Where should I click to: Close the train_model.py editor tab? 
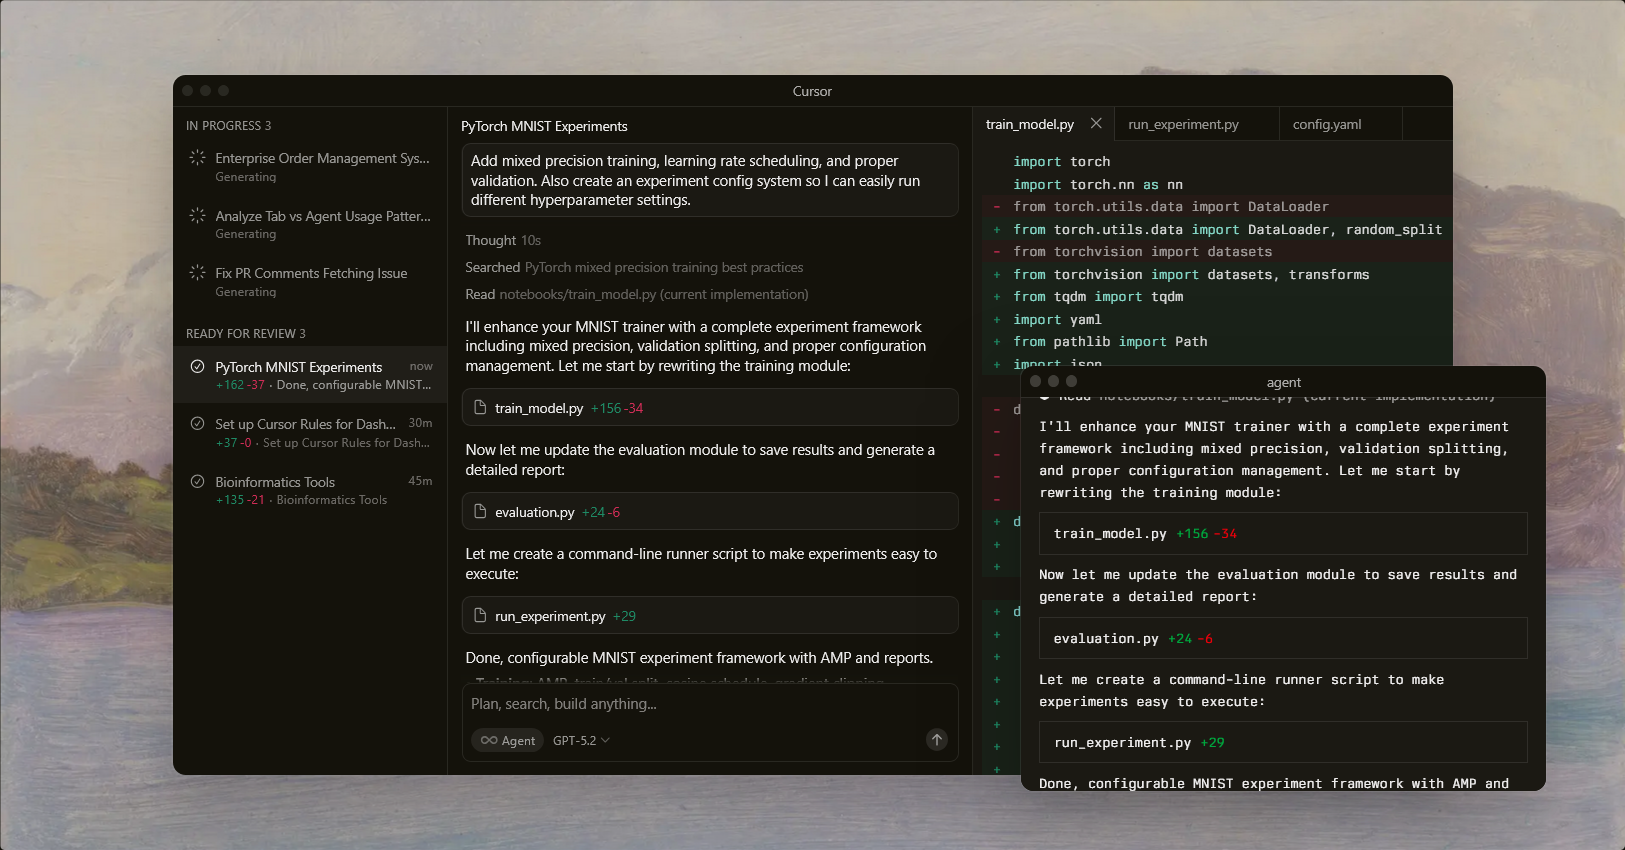click(x=1096, y=123)
